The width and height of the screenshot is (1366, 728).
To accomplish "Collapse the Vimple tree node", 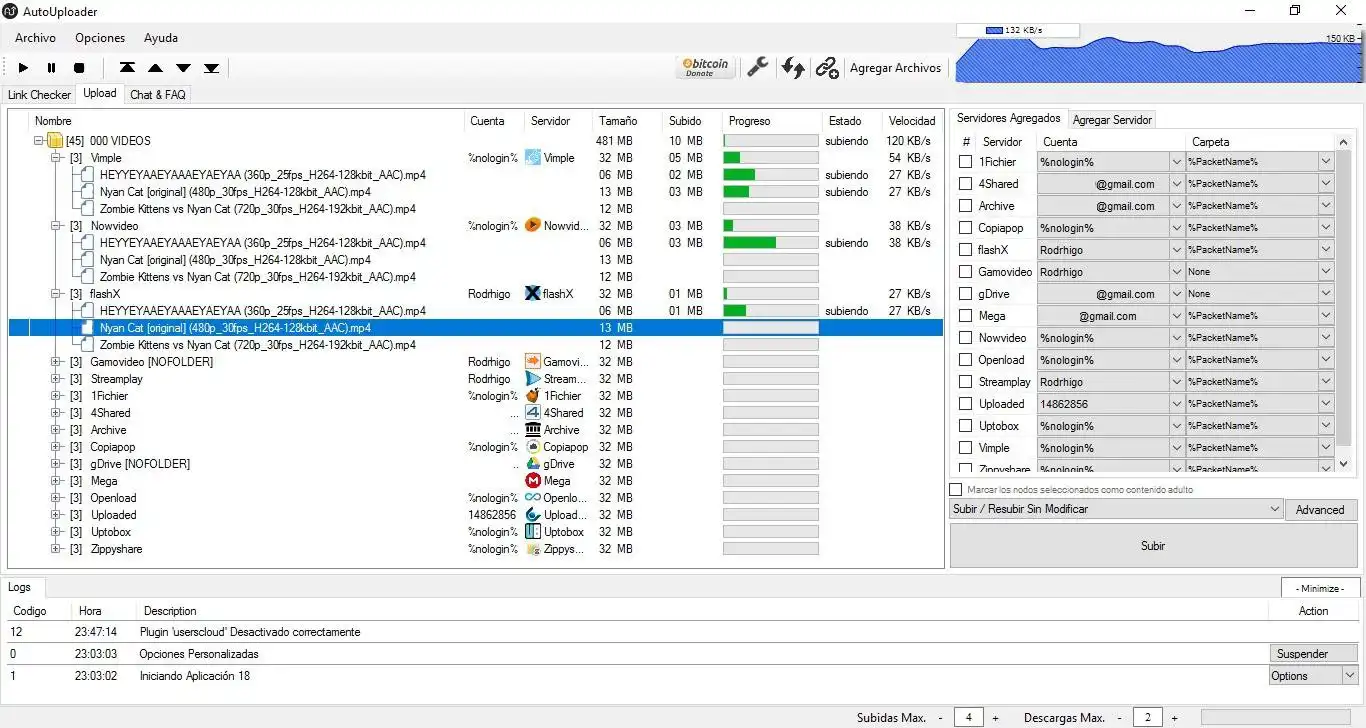I will pyautogui.click(x=56, y=158).
